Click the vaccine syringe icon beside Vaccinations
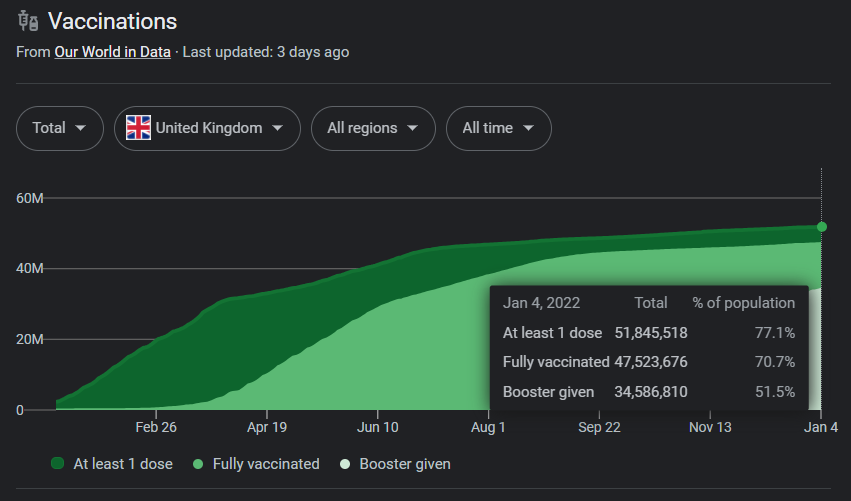This screenshot has width=851, height=501. pos(28,21)
